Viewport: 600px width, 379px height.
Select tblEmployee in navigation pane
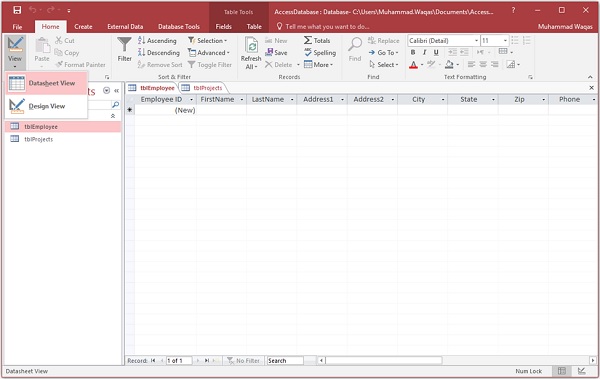pyautogui.click(x=63, y=127)
